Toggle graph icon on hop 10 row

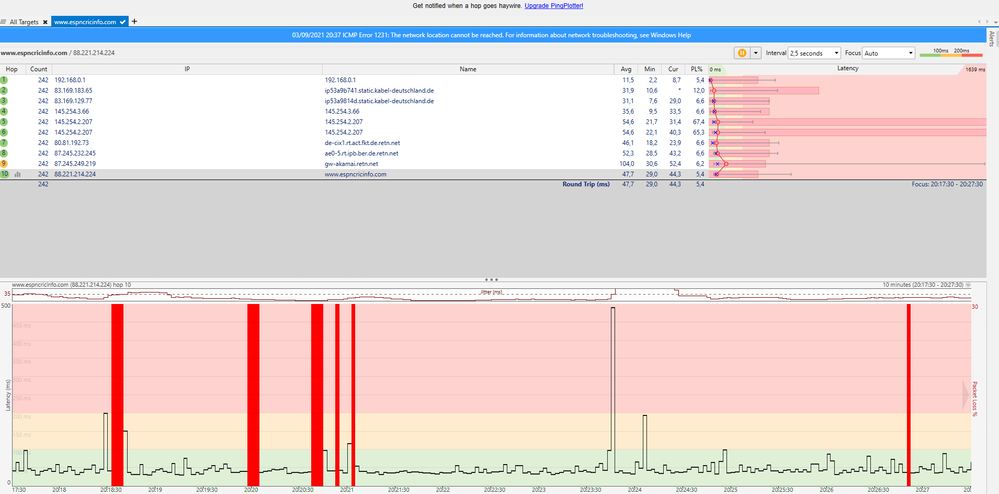(17, 174)
